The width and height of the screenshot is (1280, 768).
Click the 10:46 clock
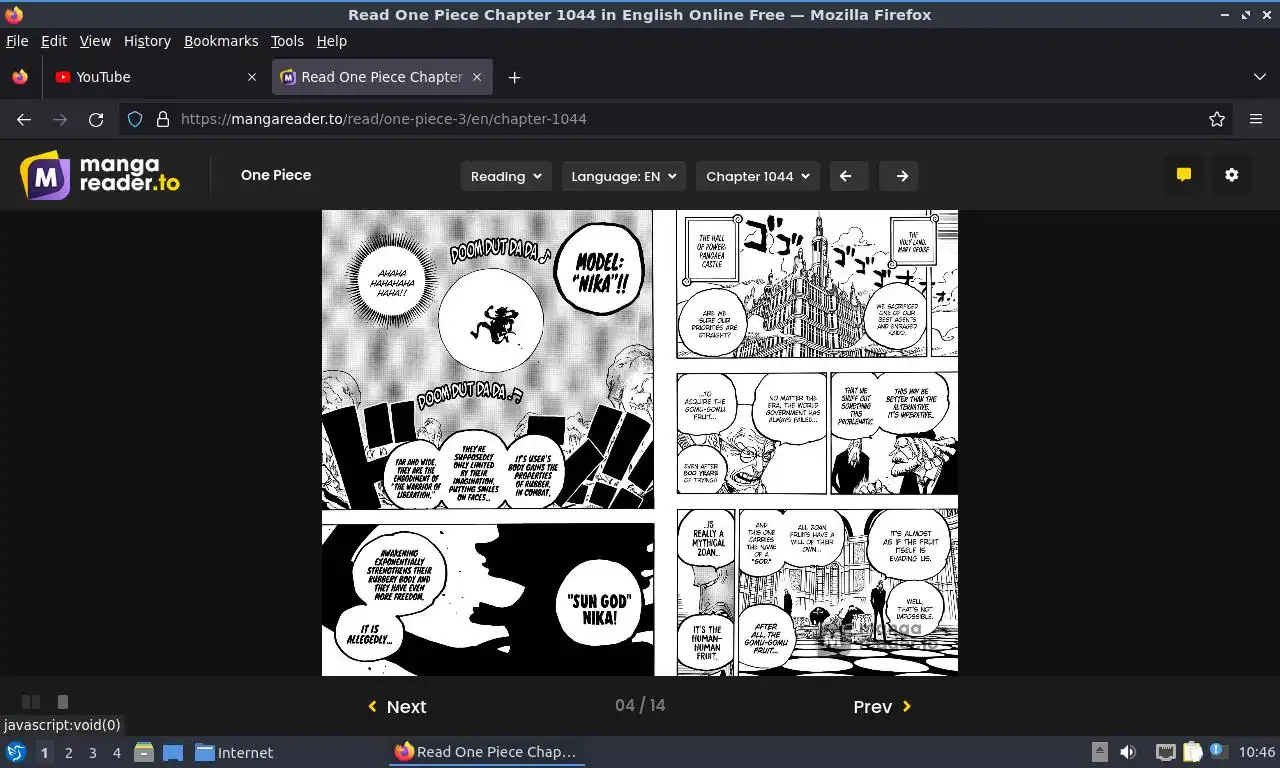pos(1257,752)
